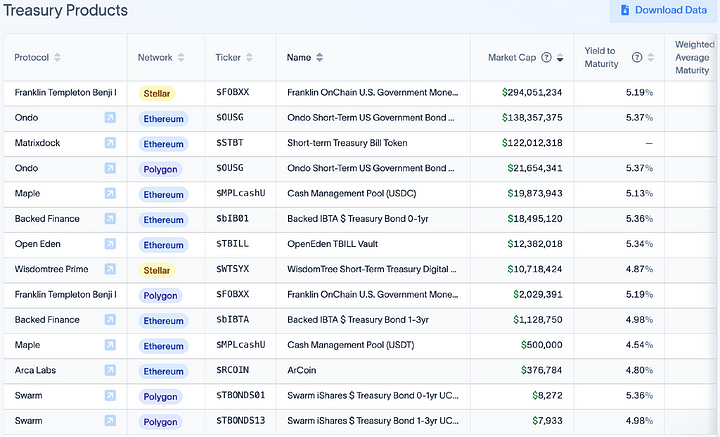Click market cap $122,012,318
The width and height of the screenshot is (720, 437).
coord(532,143)
